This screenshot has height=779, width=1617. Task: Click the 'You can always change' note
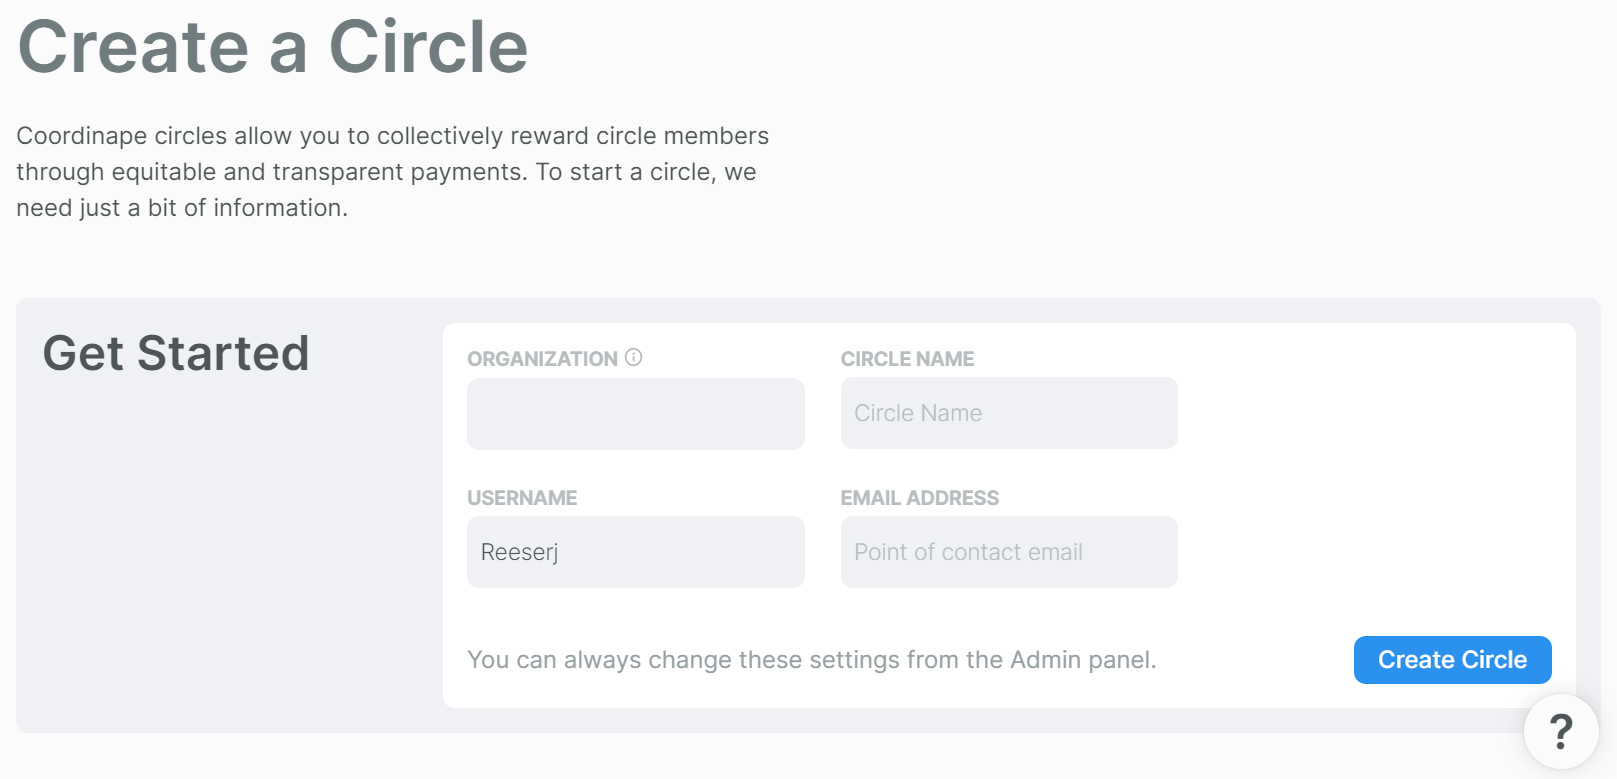[x=812, y=660]
